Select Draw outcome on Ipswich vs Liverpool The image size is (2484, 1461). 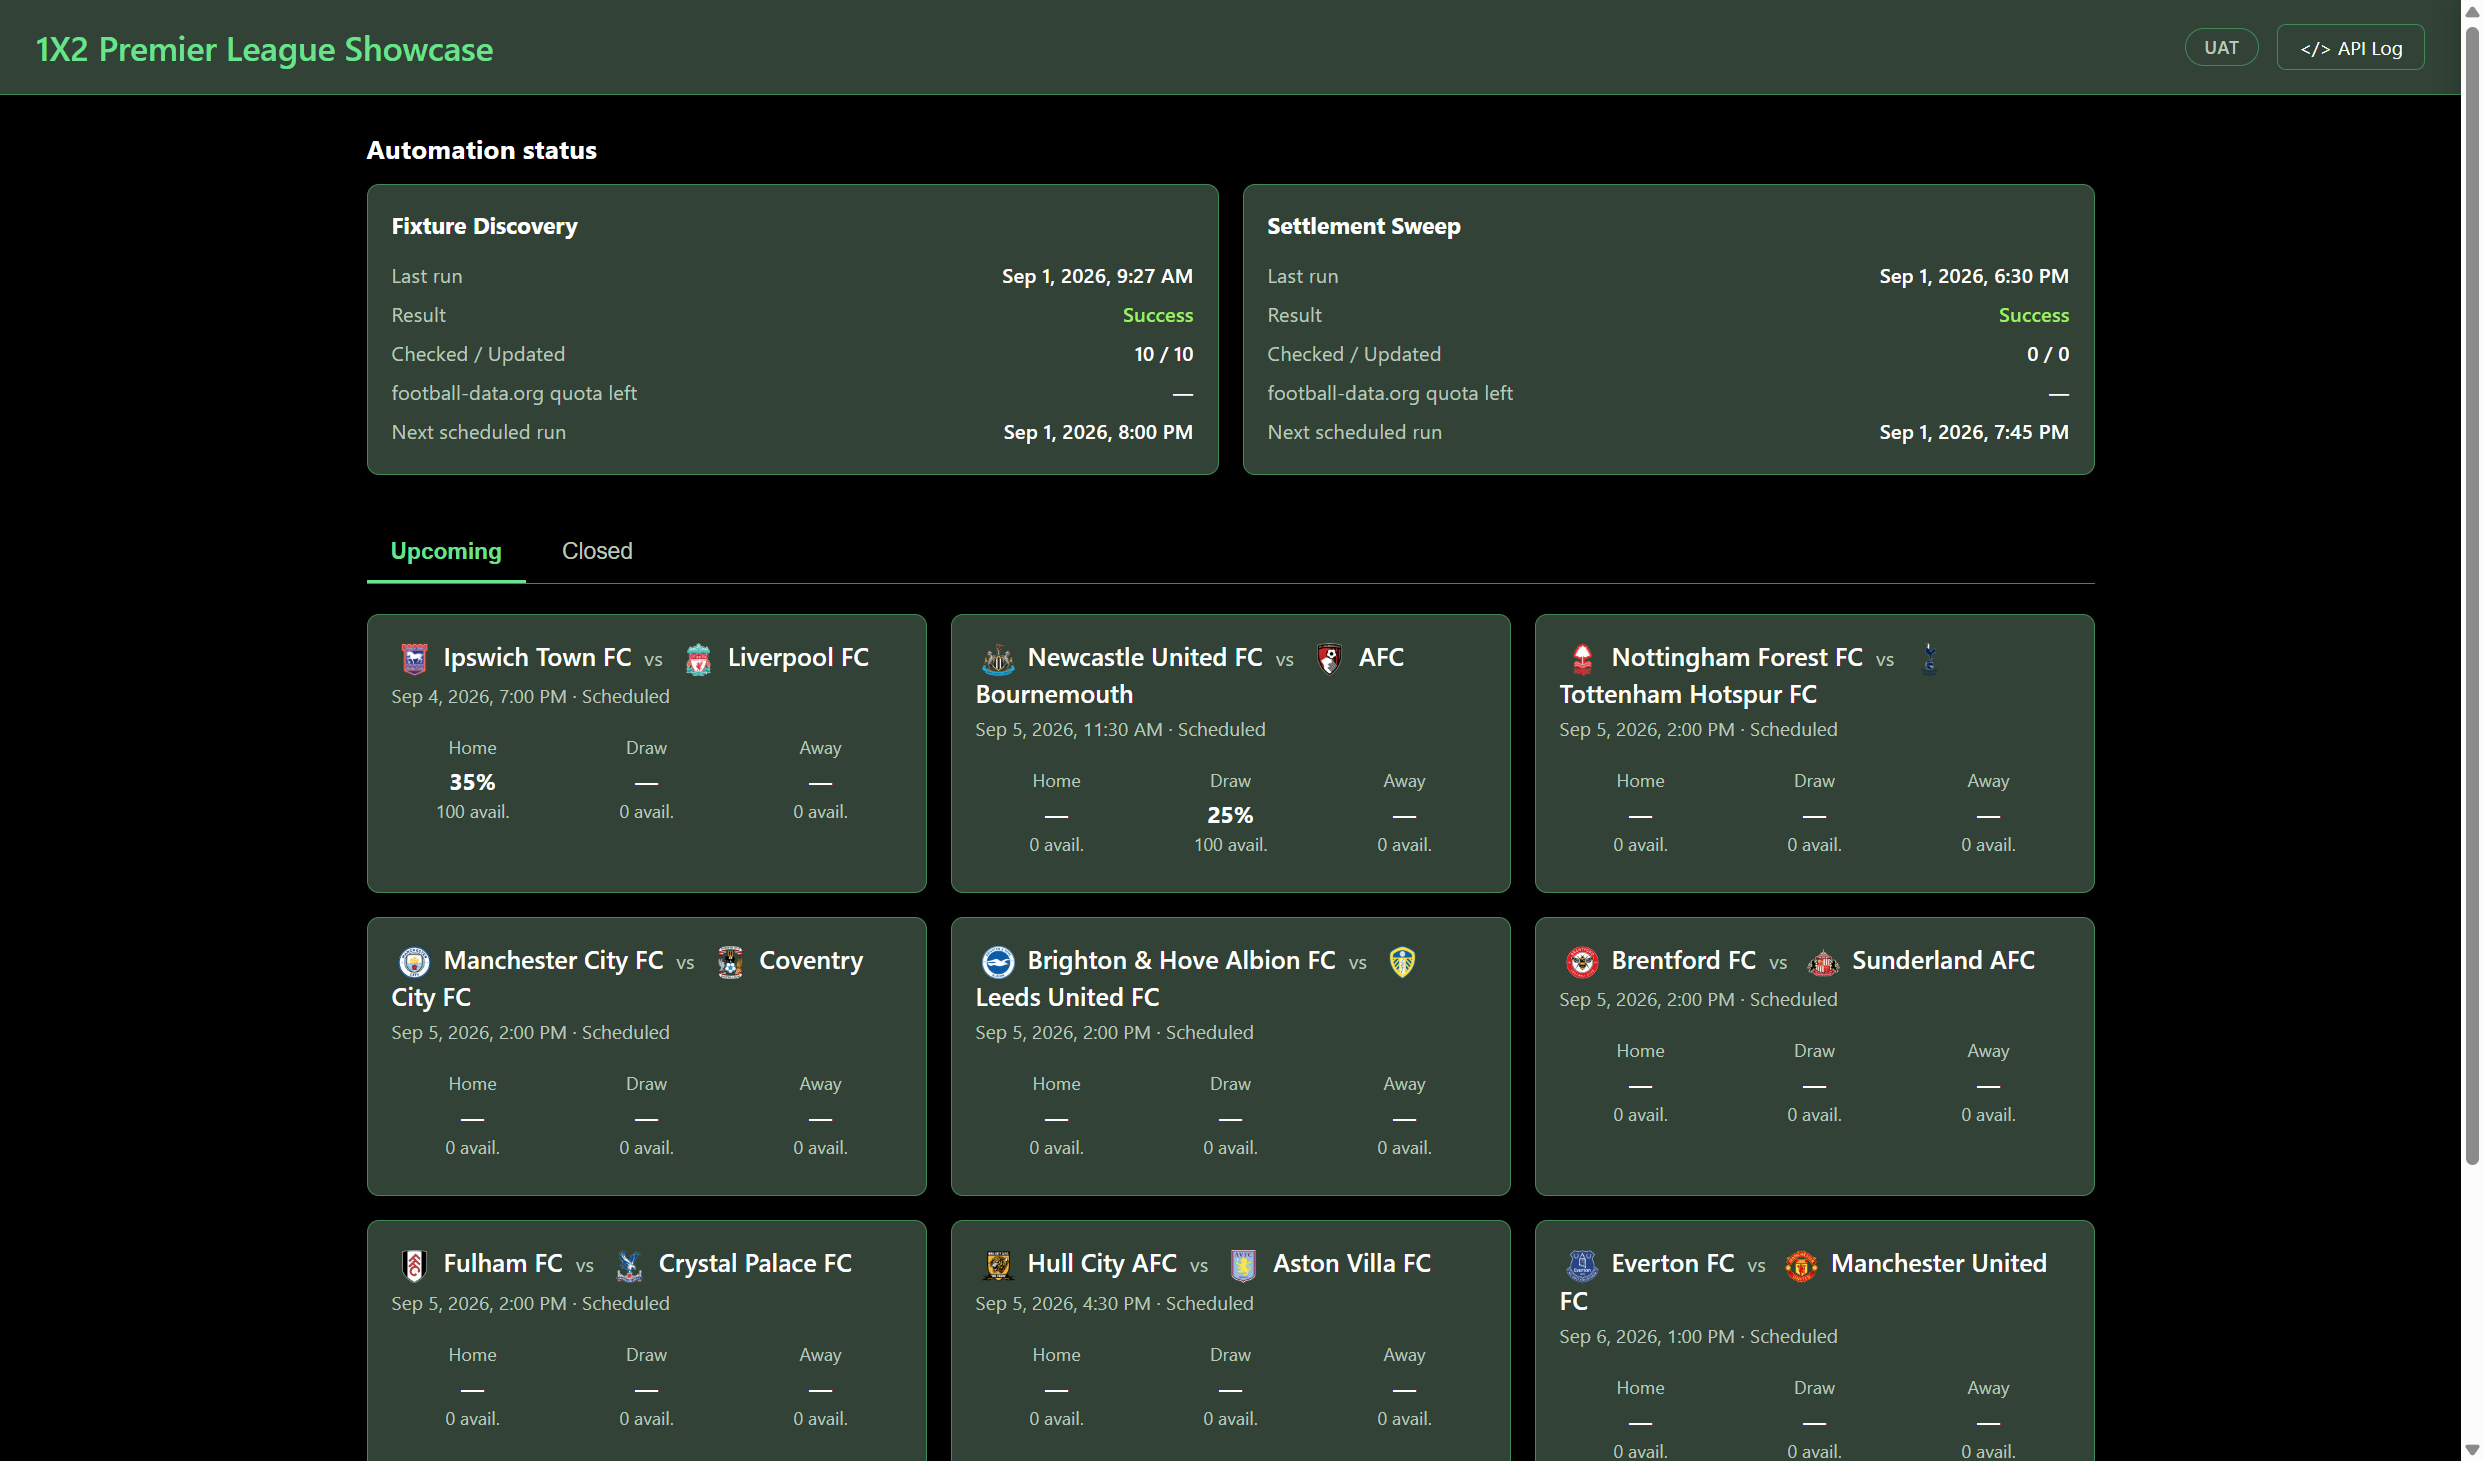647,780
